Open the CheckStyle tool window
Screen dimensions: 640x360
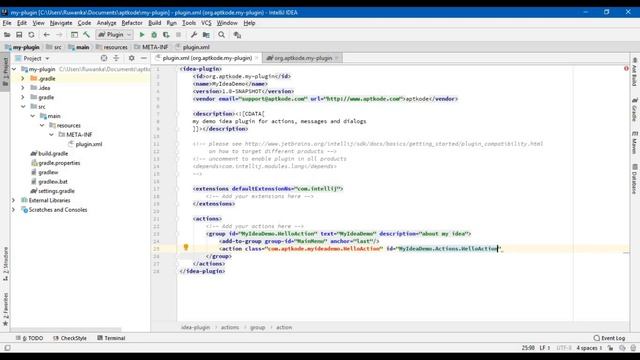click(x=70, y=338)
